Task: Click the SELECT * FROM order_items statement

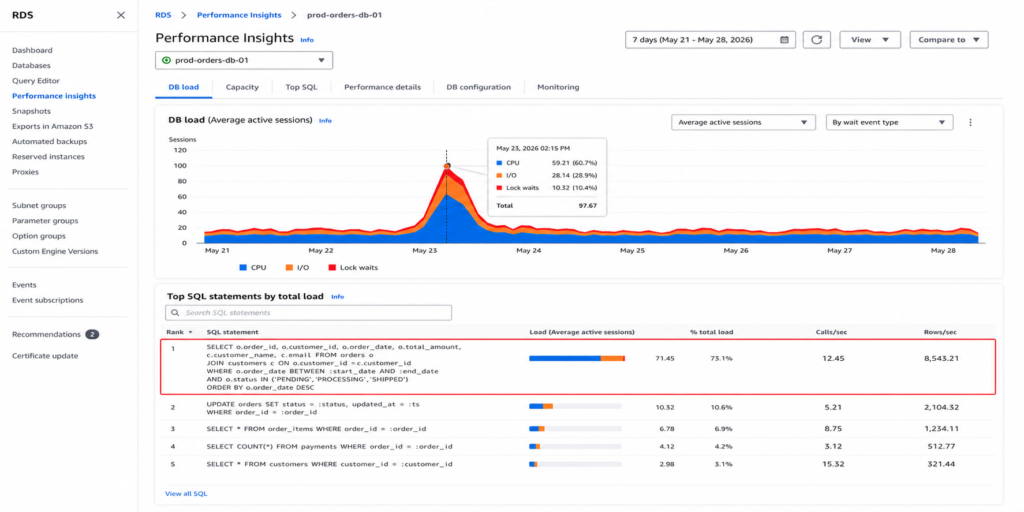Action: point(317,428)
